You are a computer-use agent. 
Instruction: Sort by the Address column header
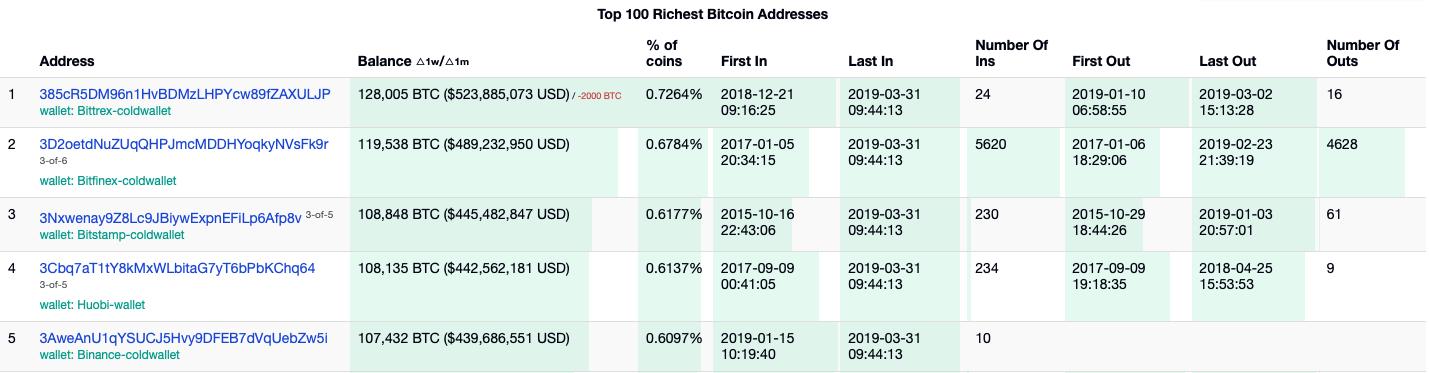[67, 61]
